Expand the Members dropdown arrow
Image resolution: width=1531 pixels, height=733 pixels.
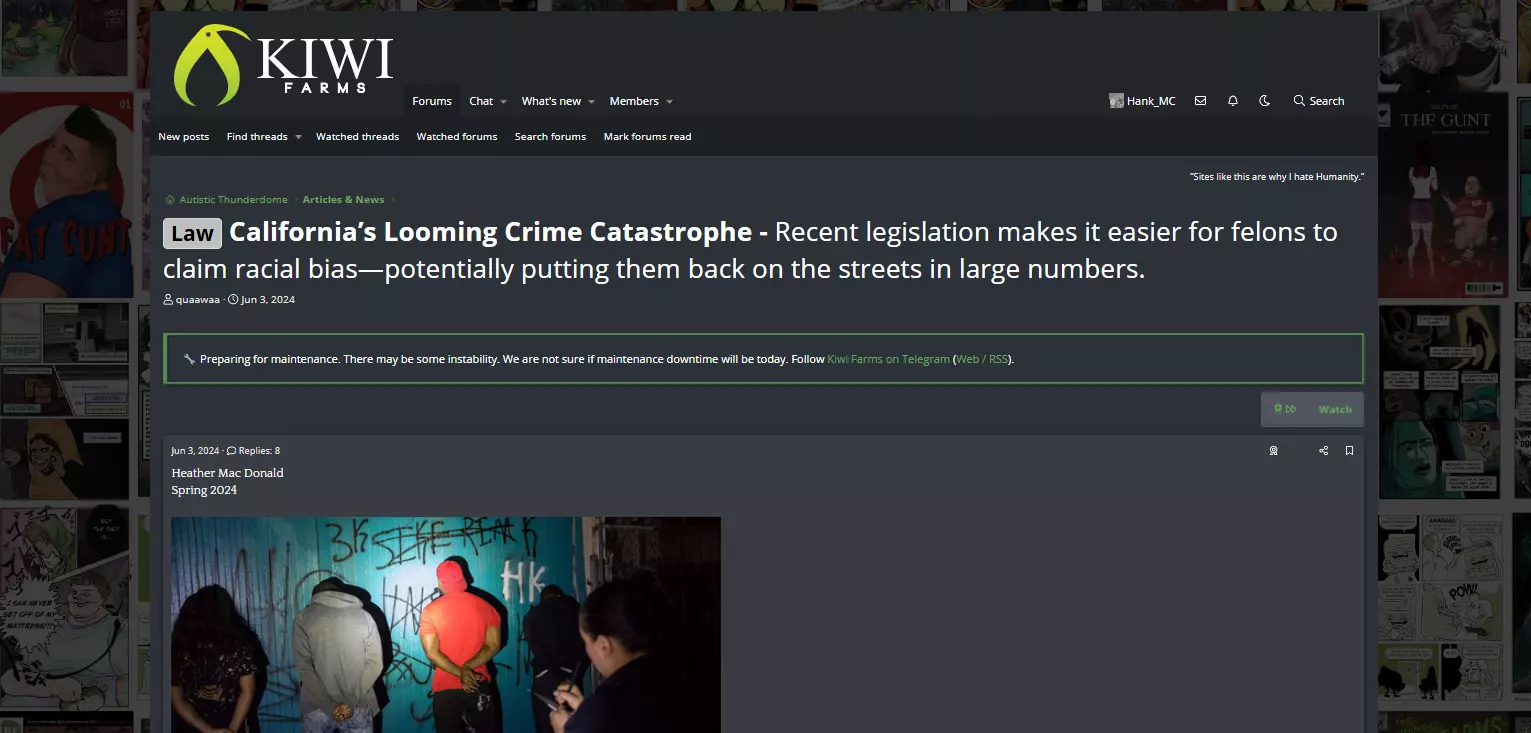(669, 102)
